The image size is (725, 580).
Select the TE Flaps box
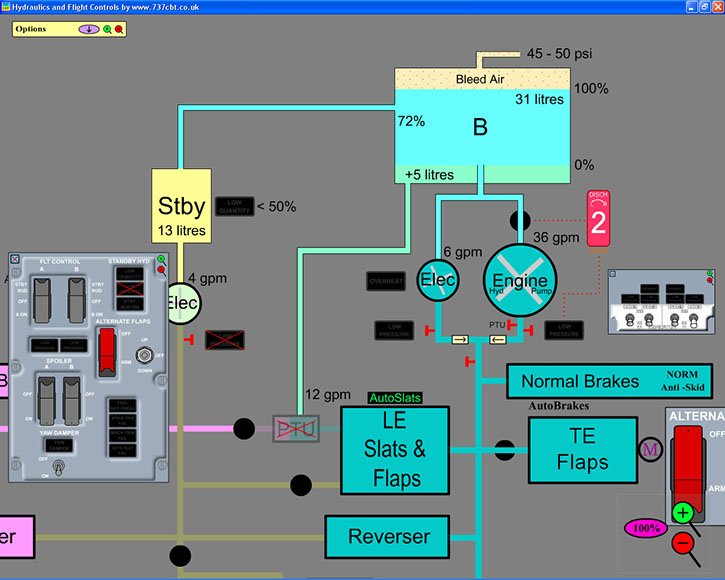coord(582,451)
